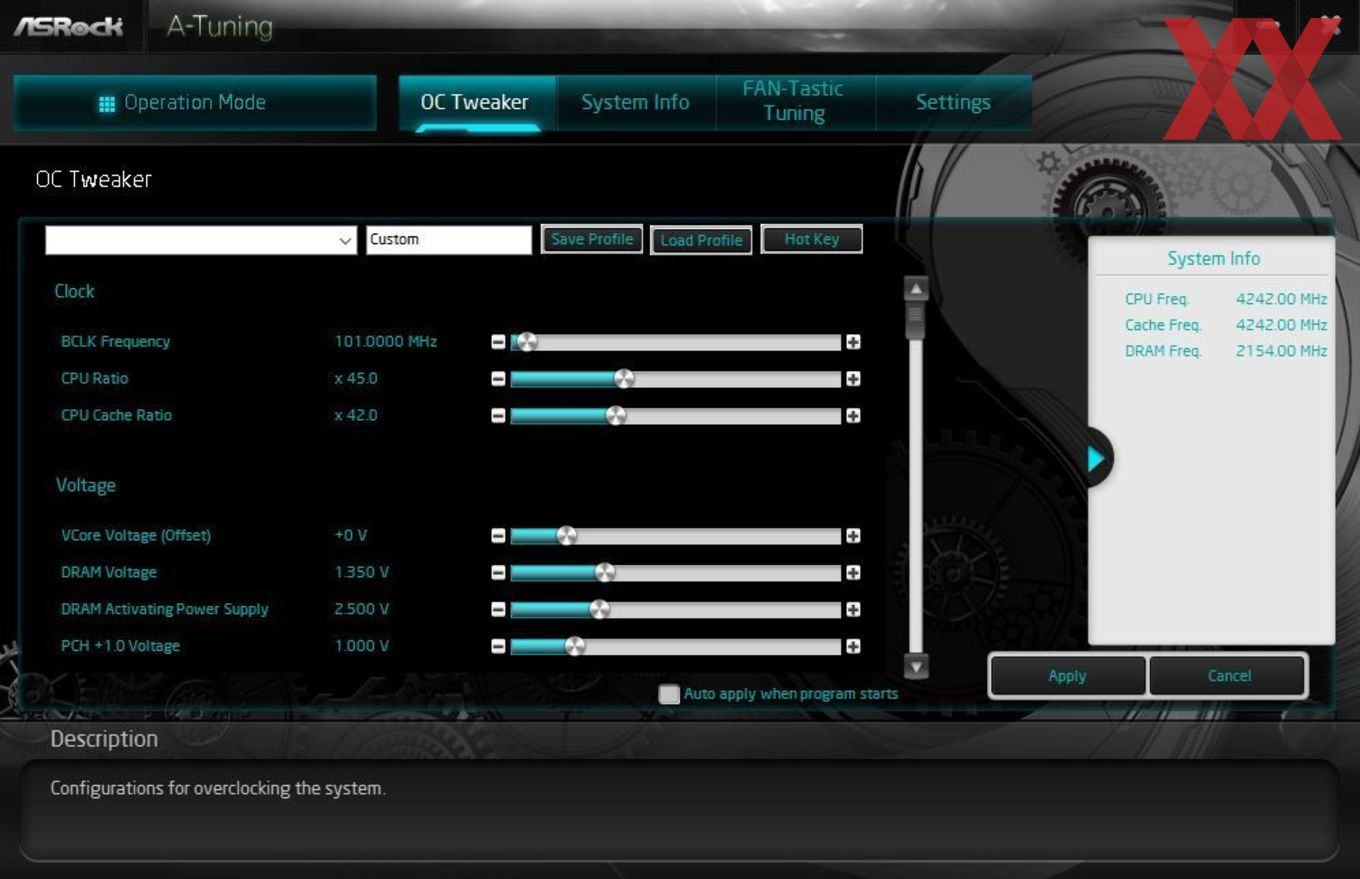Click CPU Freq. value 4242.00 MHz

coord(1281,299)
